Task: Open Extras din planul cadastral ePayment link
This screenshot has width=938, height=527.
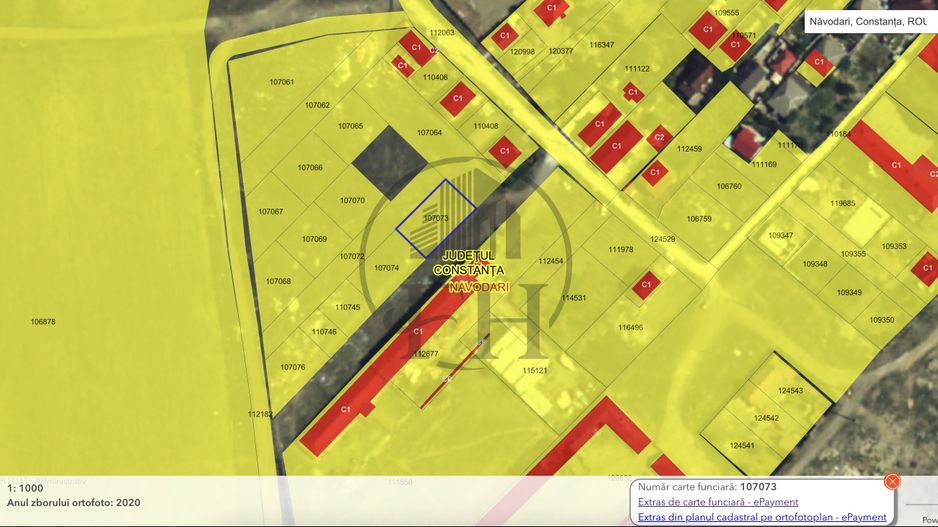Action: [762, 517]
